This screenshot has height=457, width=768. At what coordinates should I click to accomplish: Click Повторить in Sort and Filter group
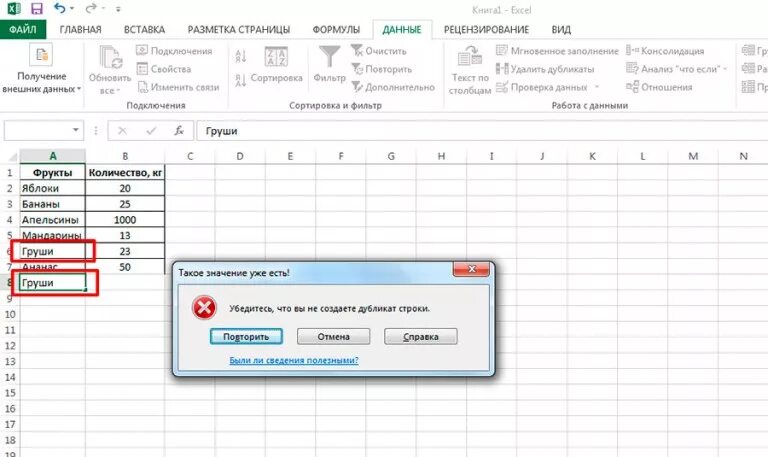point(382,69)
